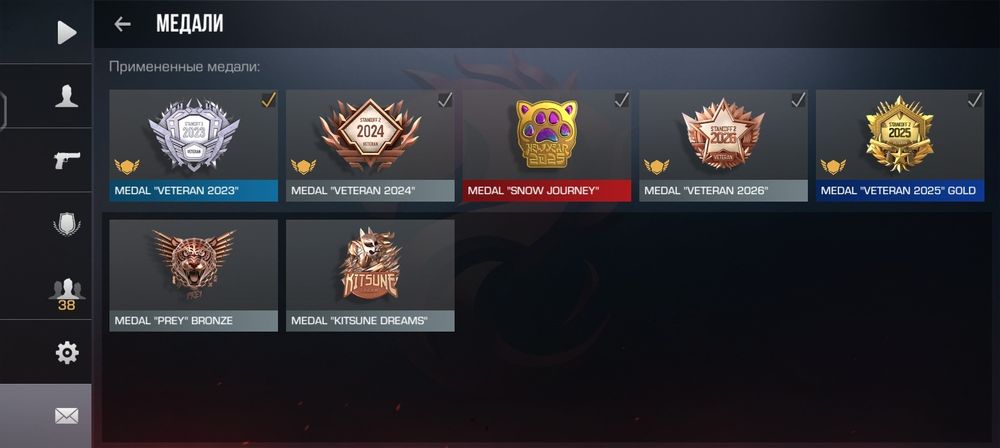Open the mail envelope icon

[x=66, y=416]
